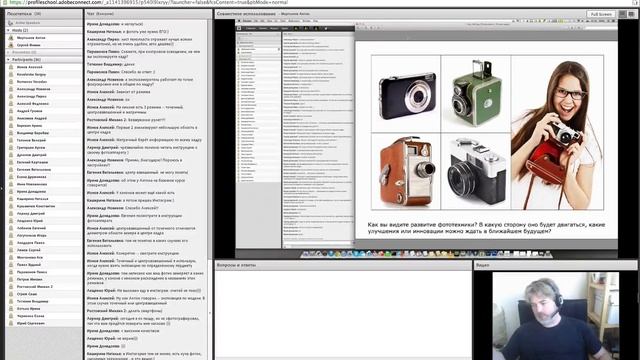Click the browser address bar URL

pos(149,2)
